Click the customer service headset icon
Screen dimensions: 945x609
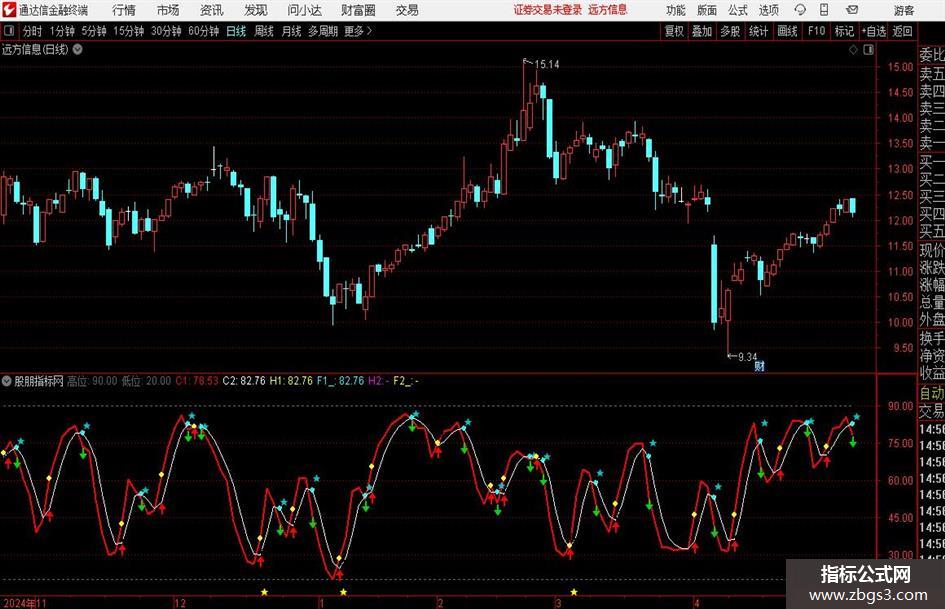point(800,10)
